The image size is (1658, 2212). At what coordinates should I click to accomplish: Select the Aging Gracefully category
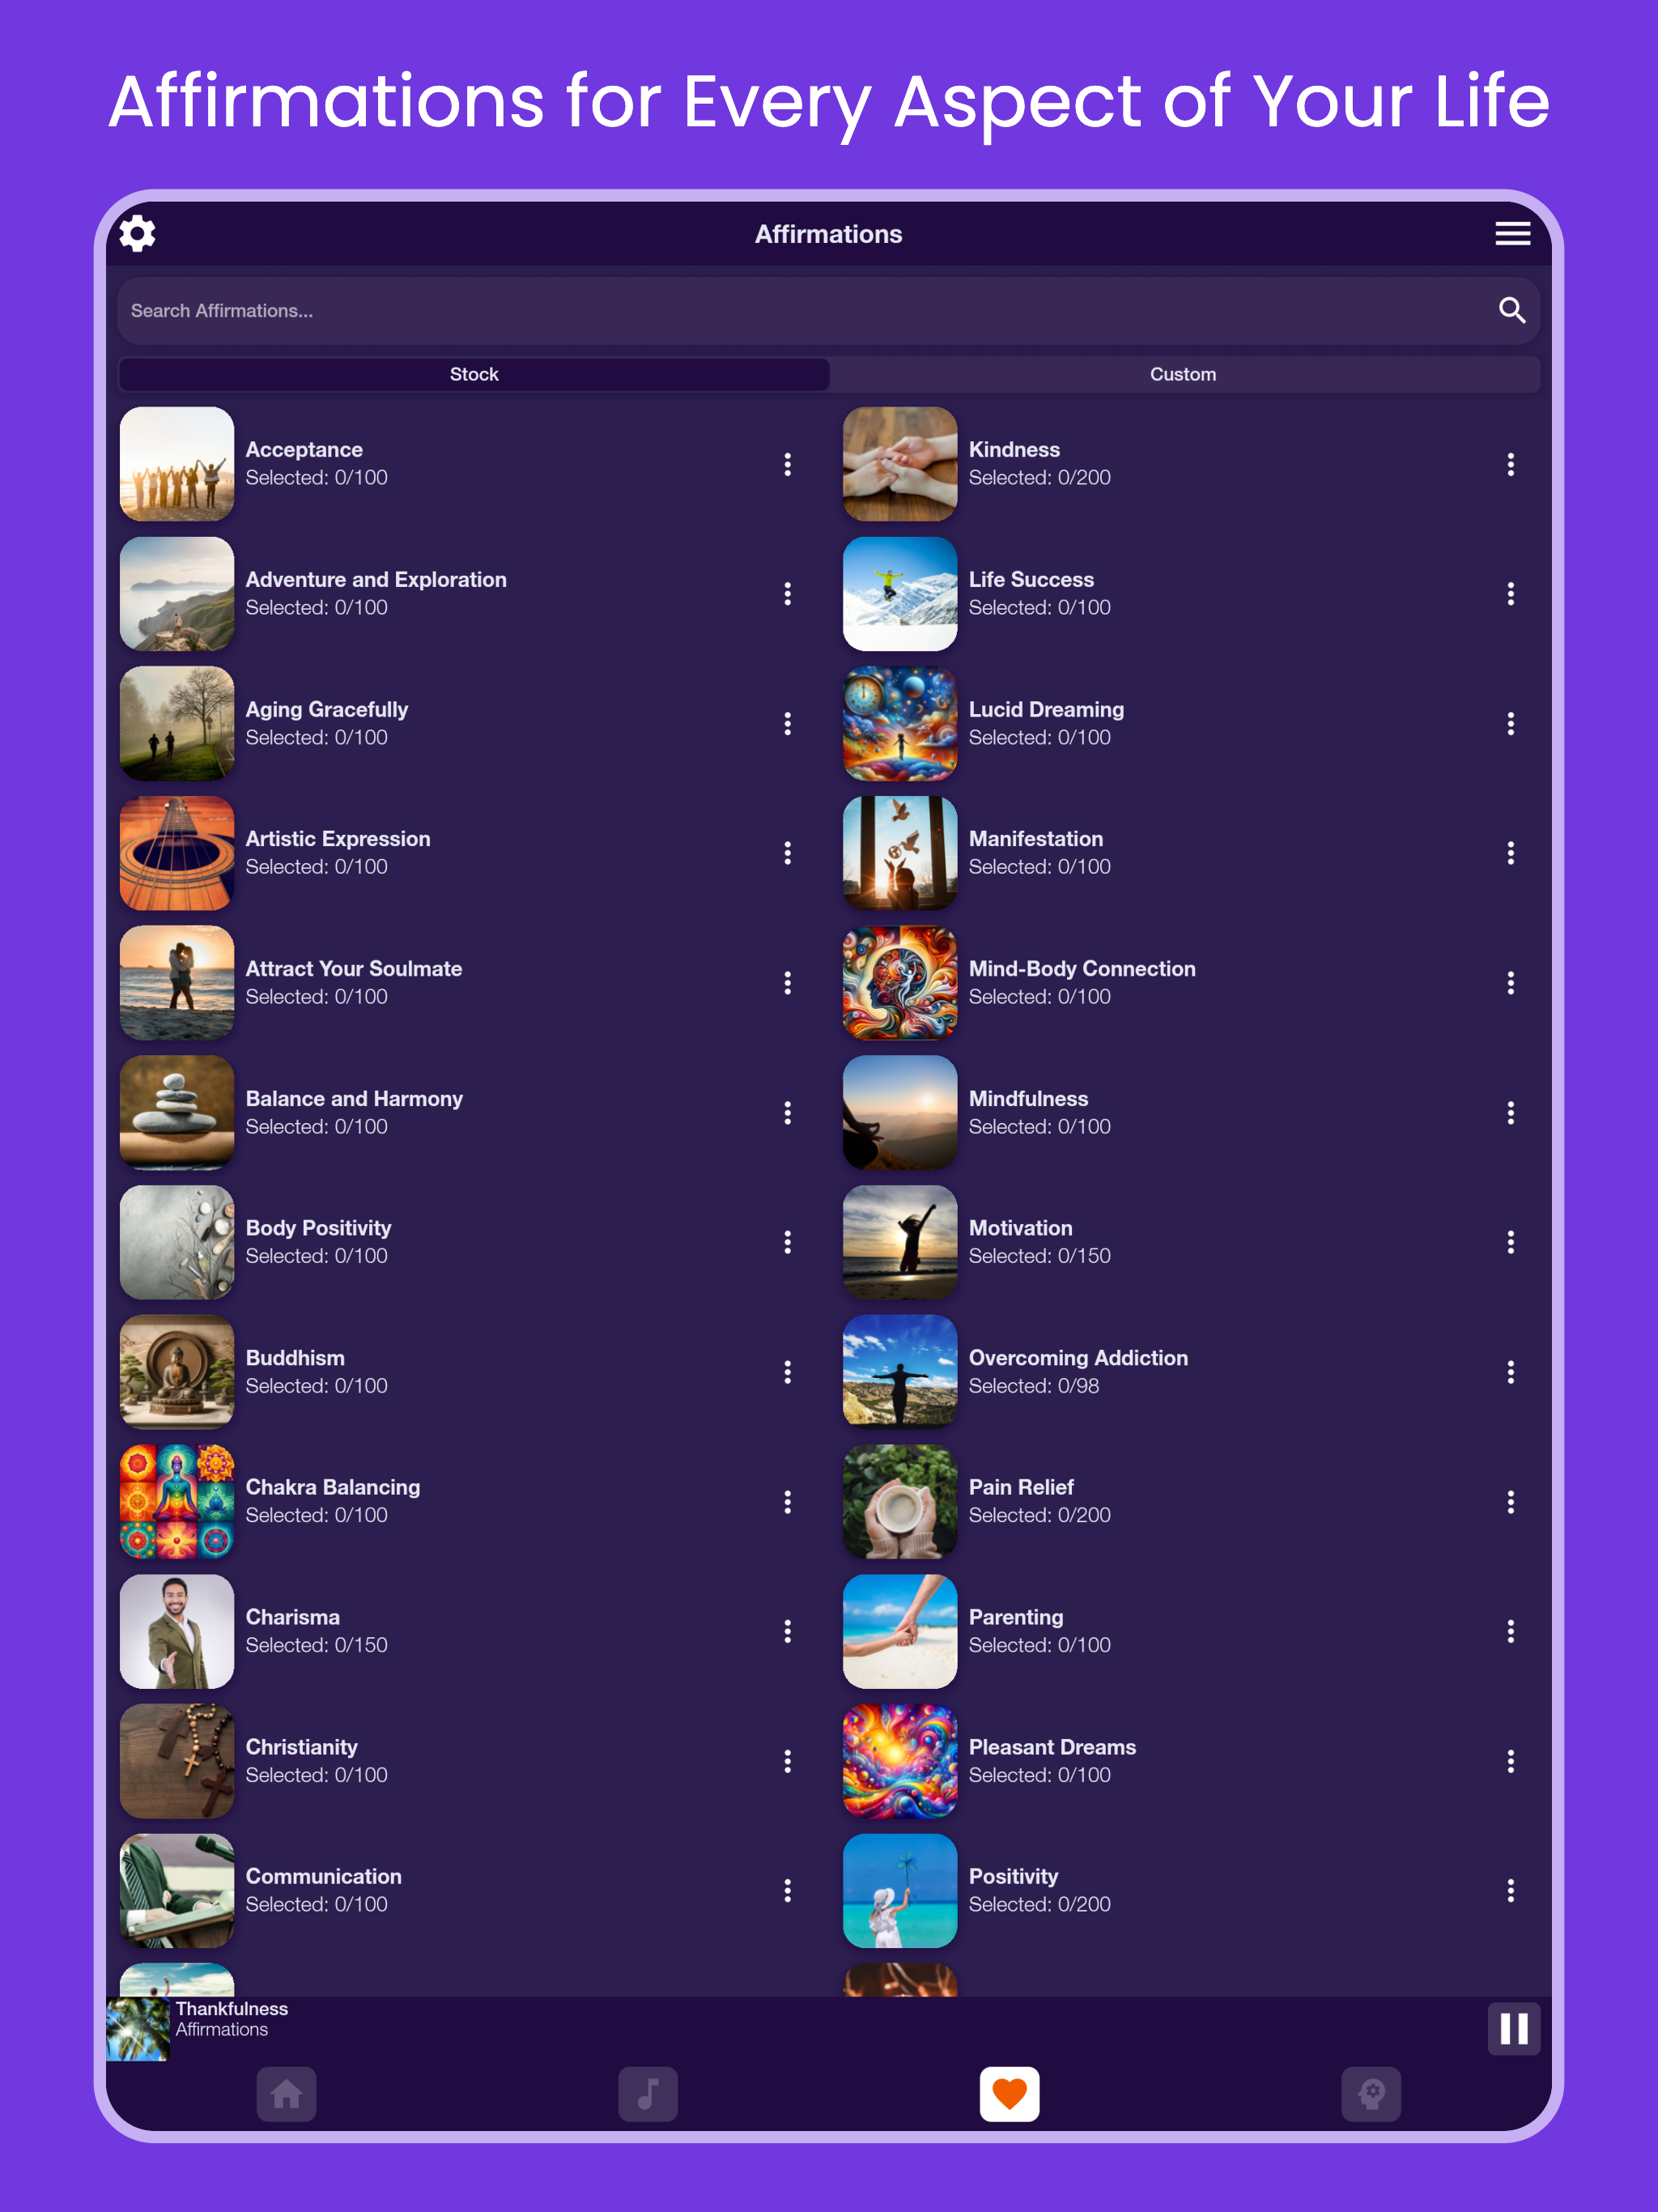coord(467,723)
